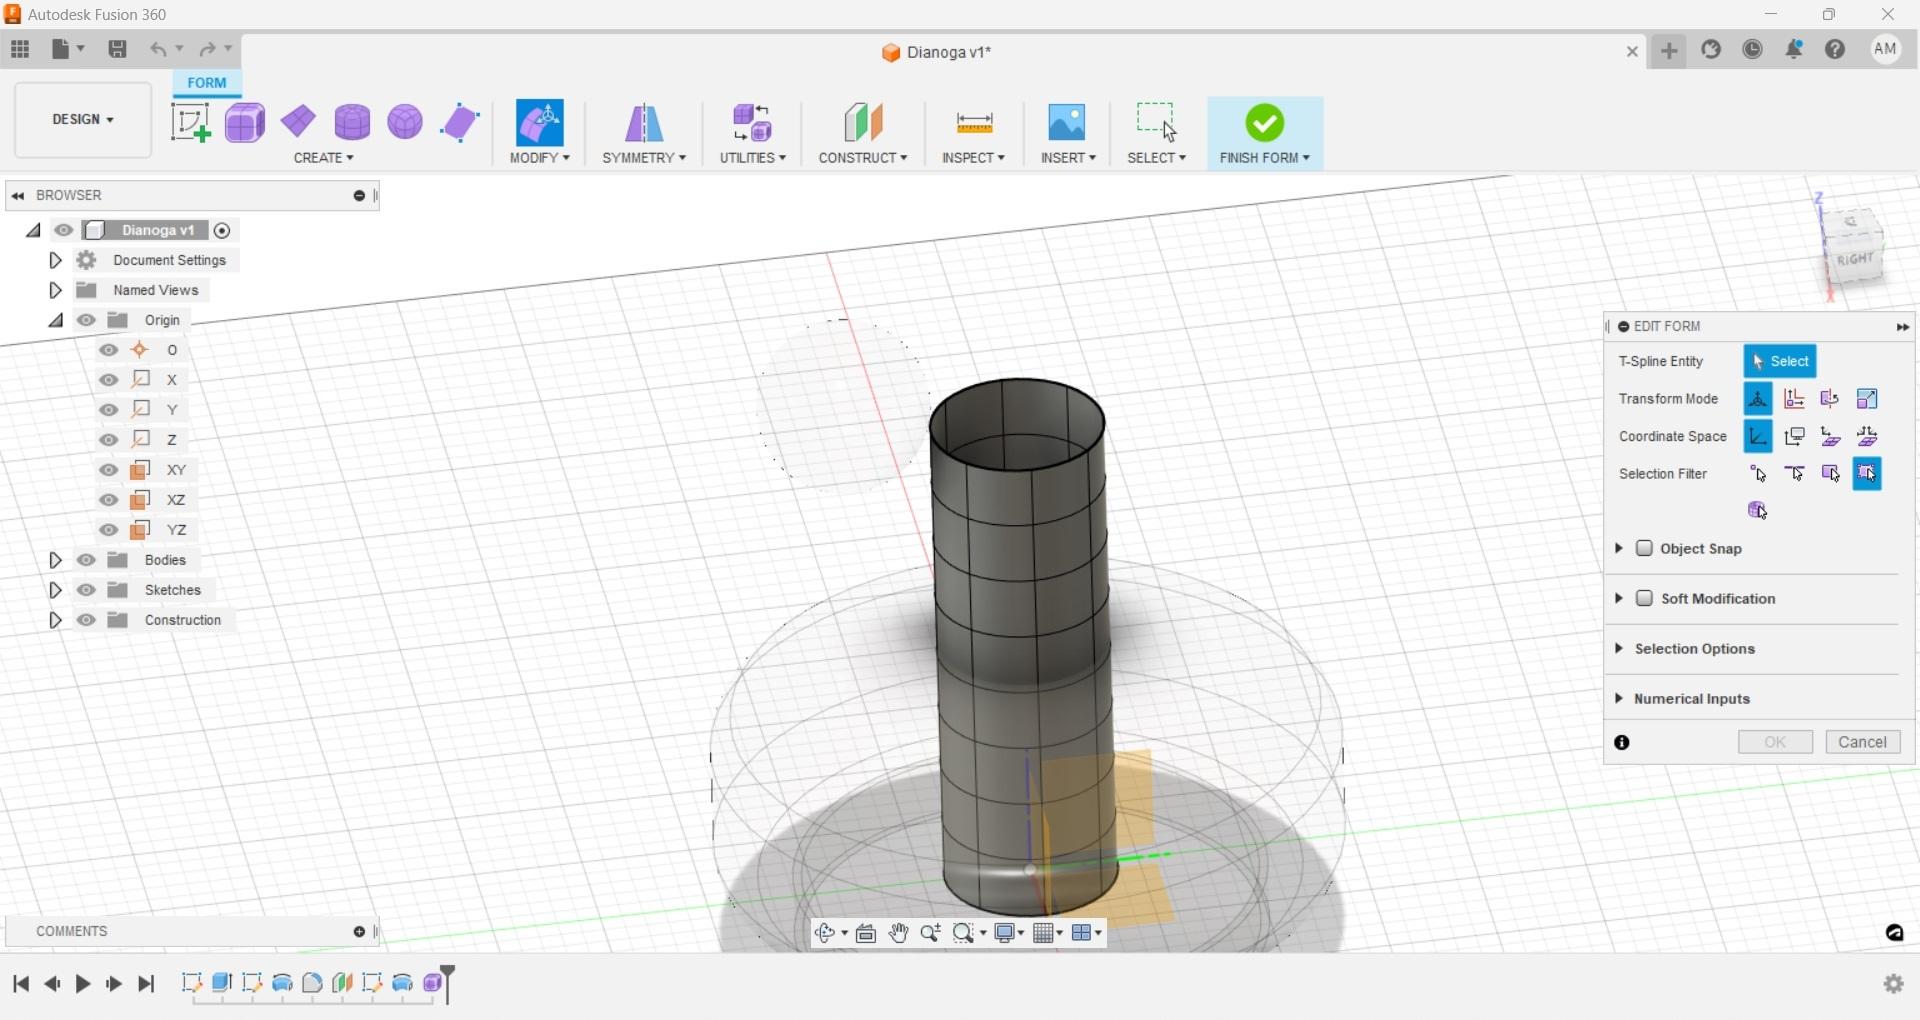Hide the Origin folder with eye icon
The width and height of the screenshot is (1920, 1020).
[87, 320]
